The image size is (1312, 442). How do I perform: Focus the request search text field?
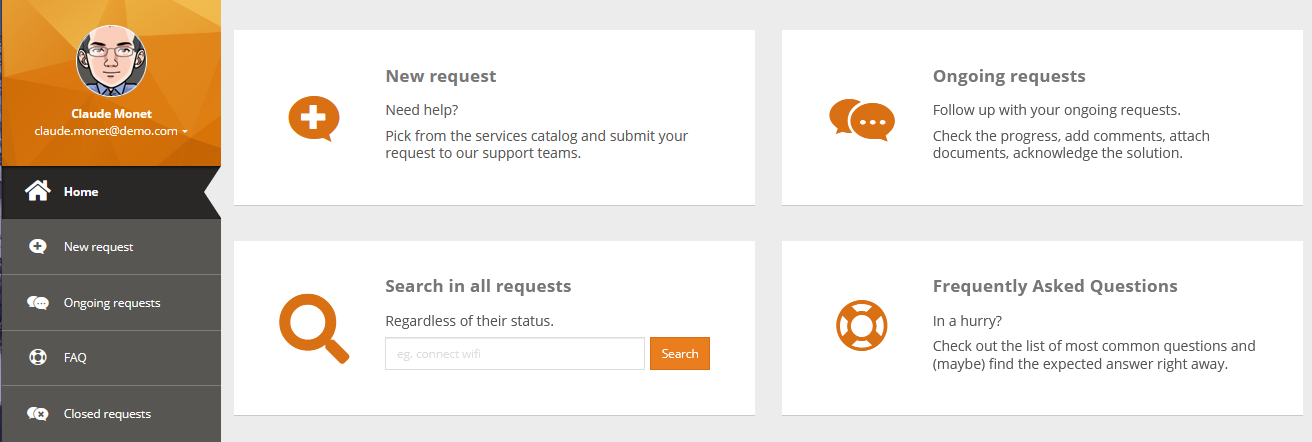514,354
